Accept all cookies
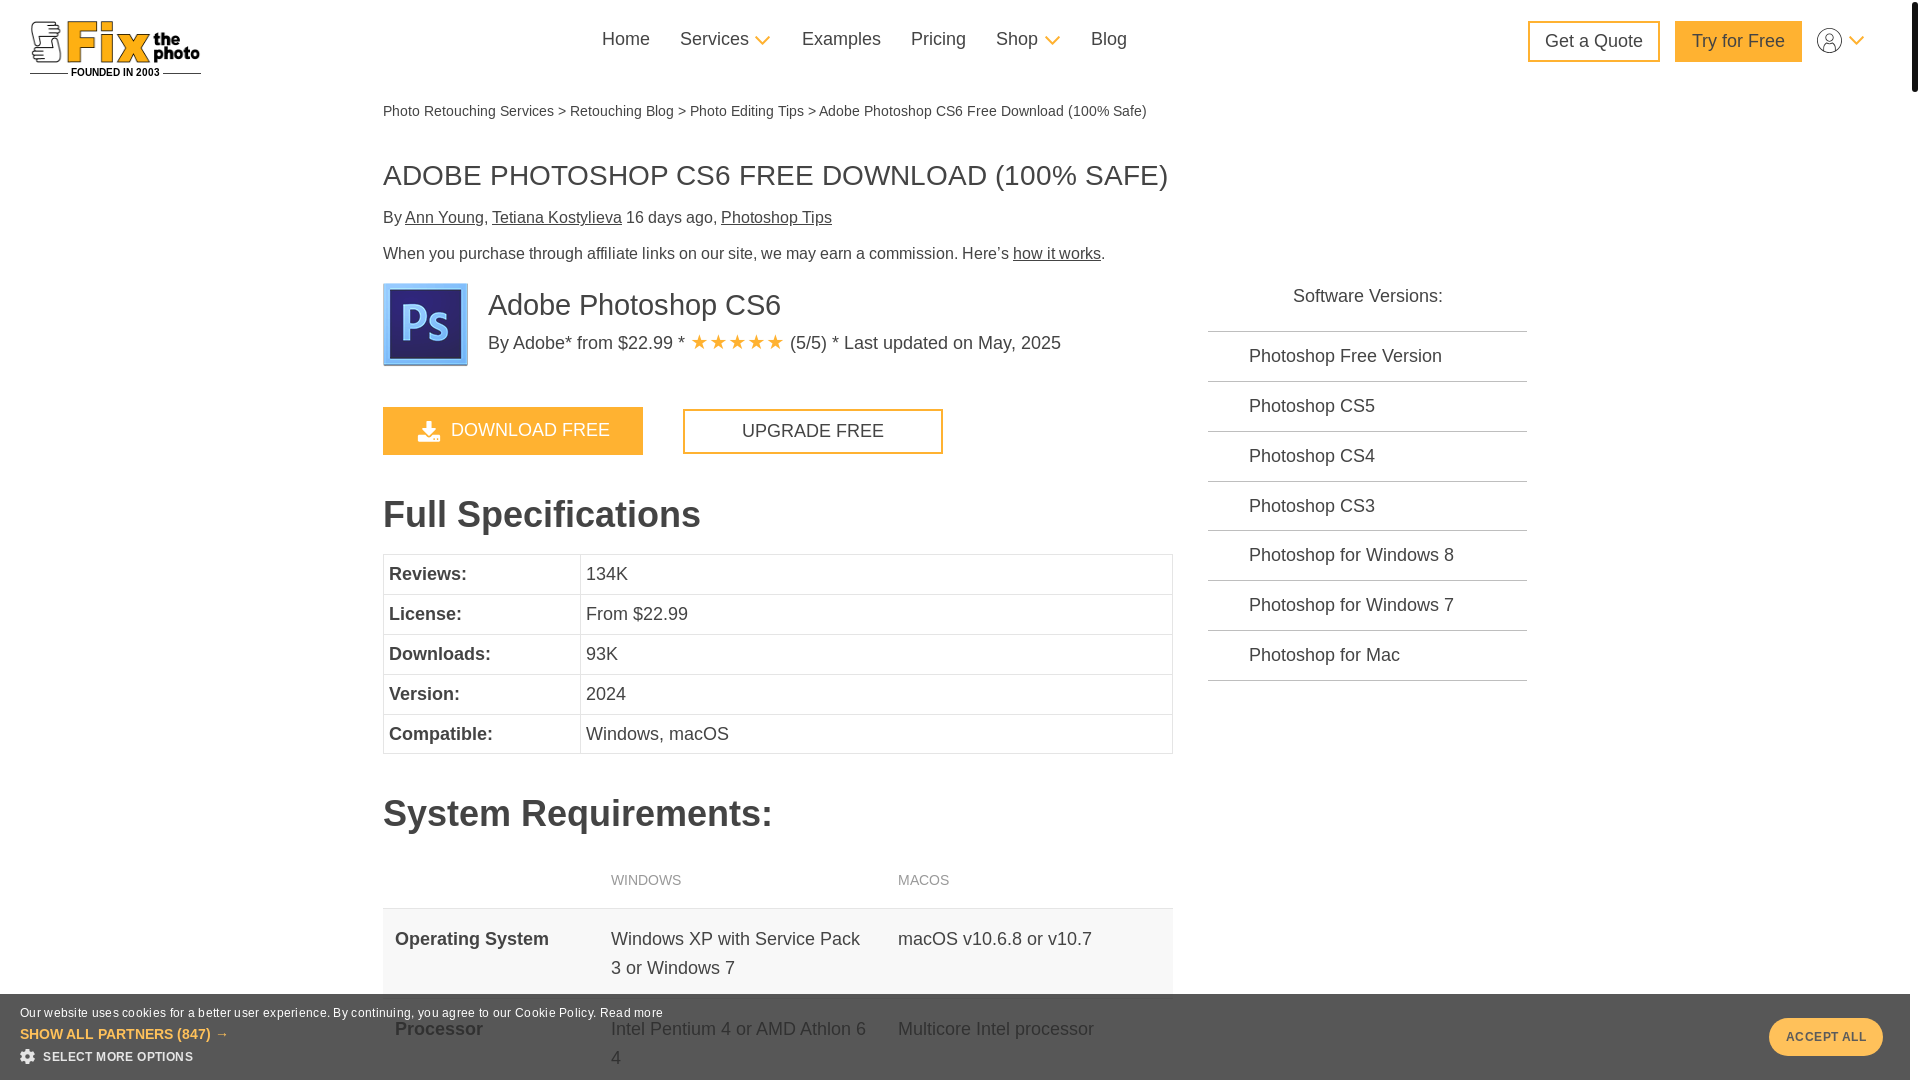The height and width of the screenshot is (1080, 1920). [x=1826, y=1037]
